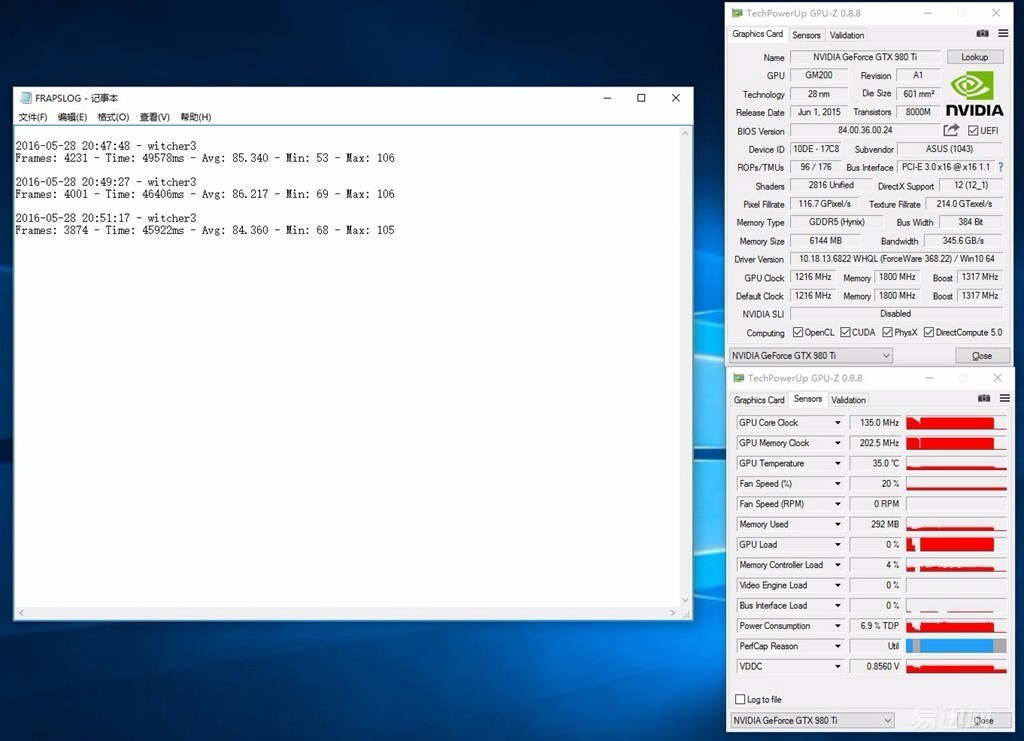Click the Name field showing NVIDIA GeForce GTX 980 Ti
1024x741 pixels.
865,57
